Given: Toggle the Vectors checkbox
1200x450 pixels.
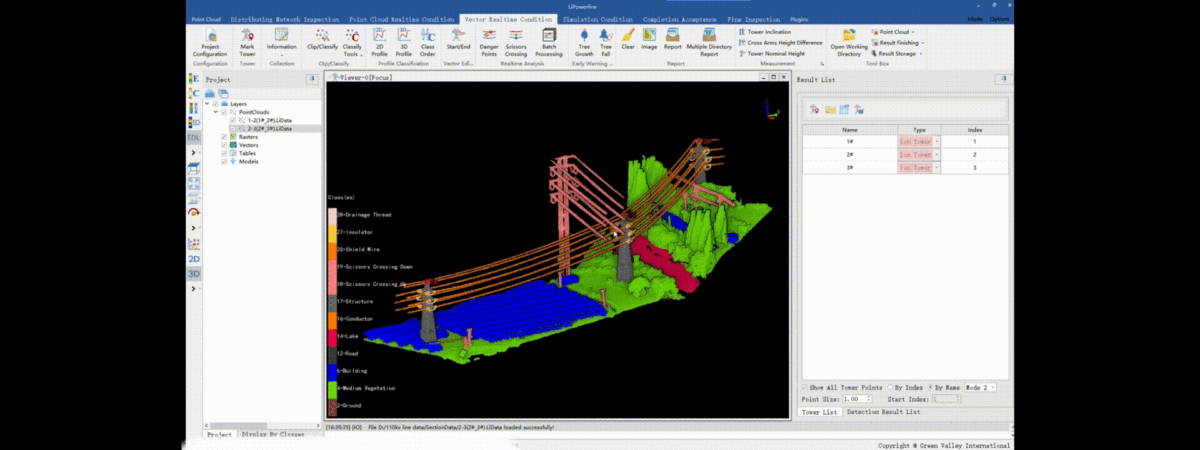Looking at the screenshot, I should (x=223, y=145).
